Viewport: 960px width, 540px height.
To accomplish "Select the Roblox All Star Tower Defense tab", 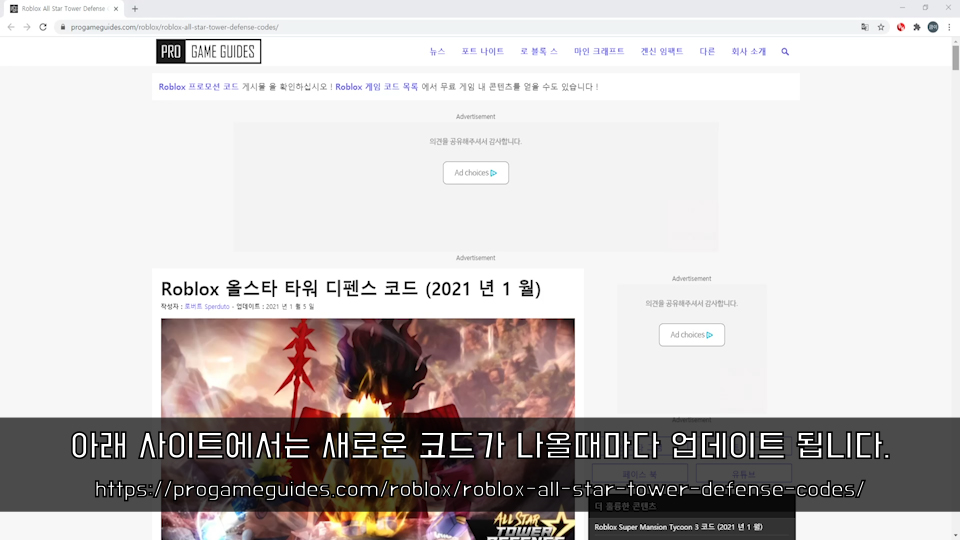I will pyautogui.click(x=63, y=9).
